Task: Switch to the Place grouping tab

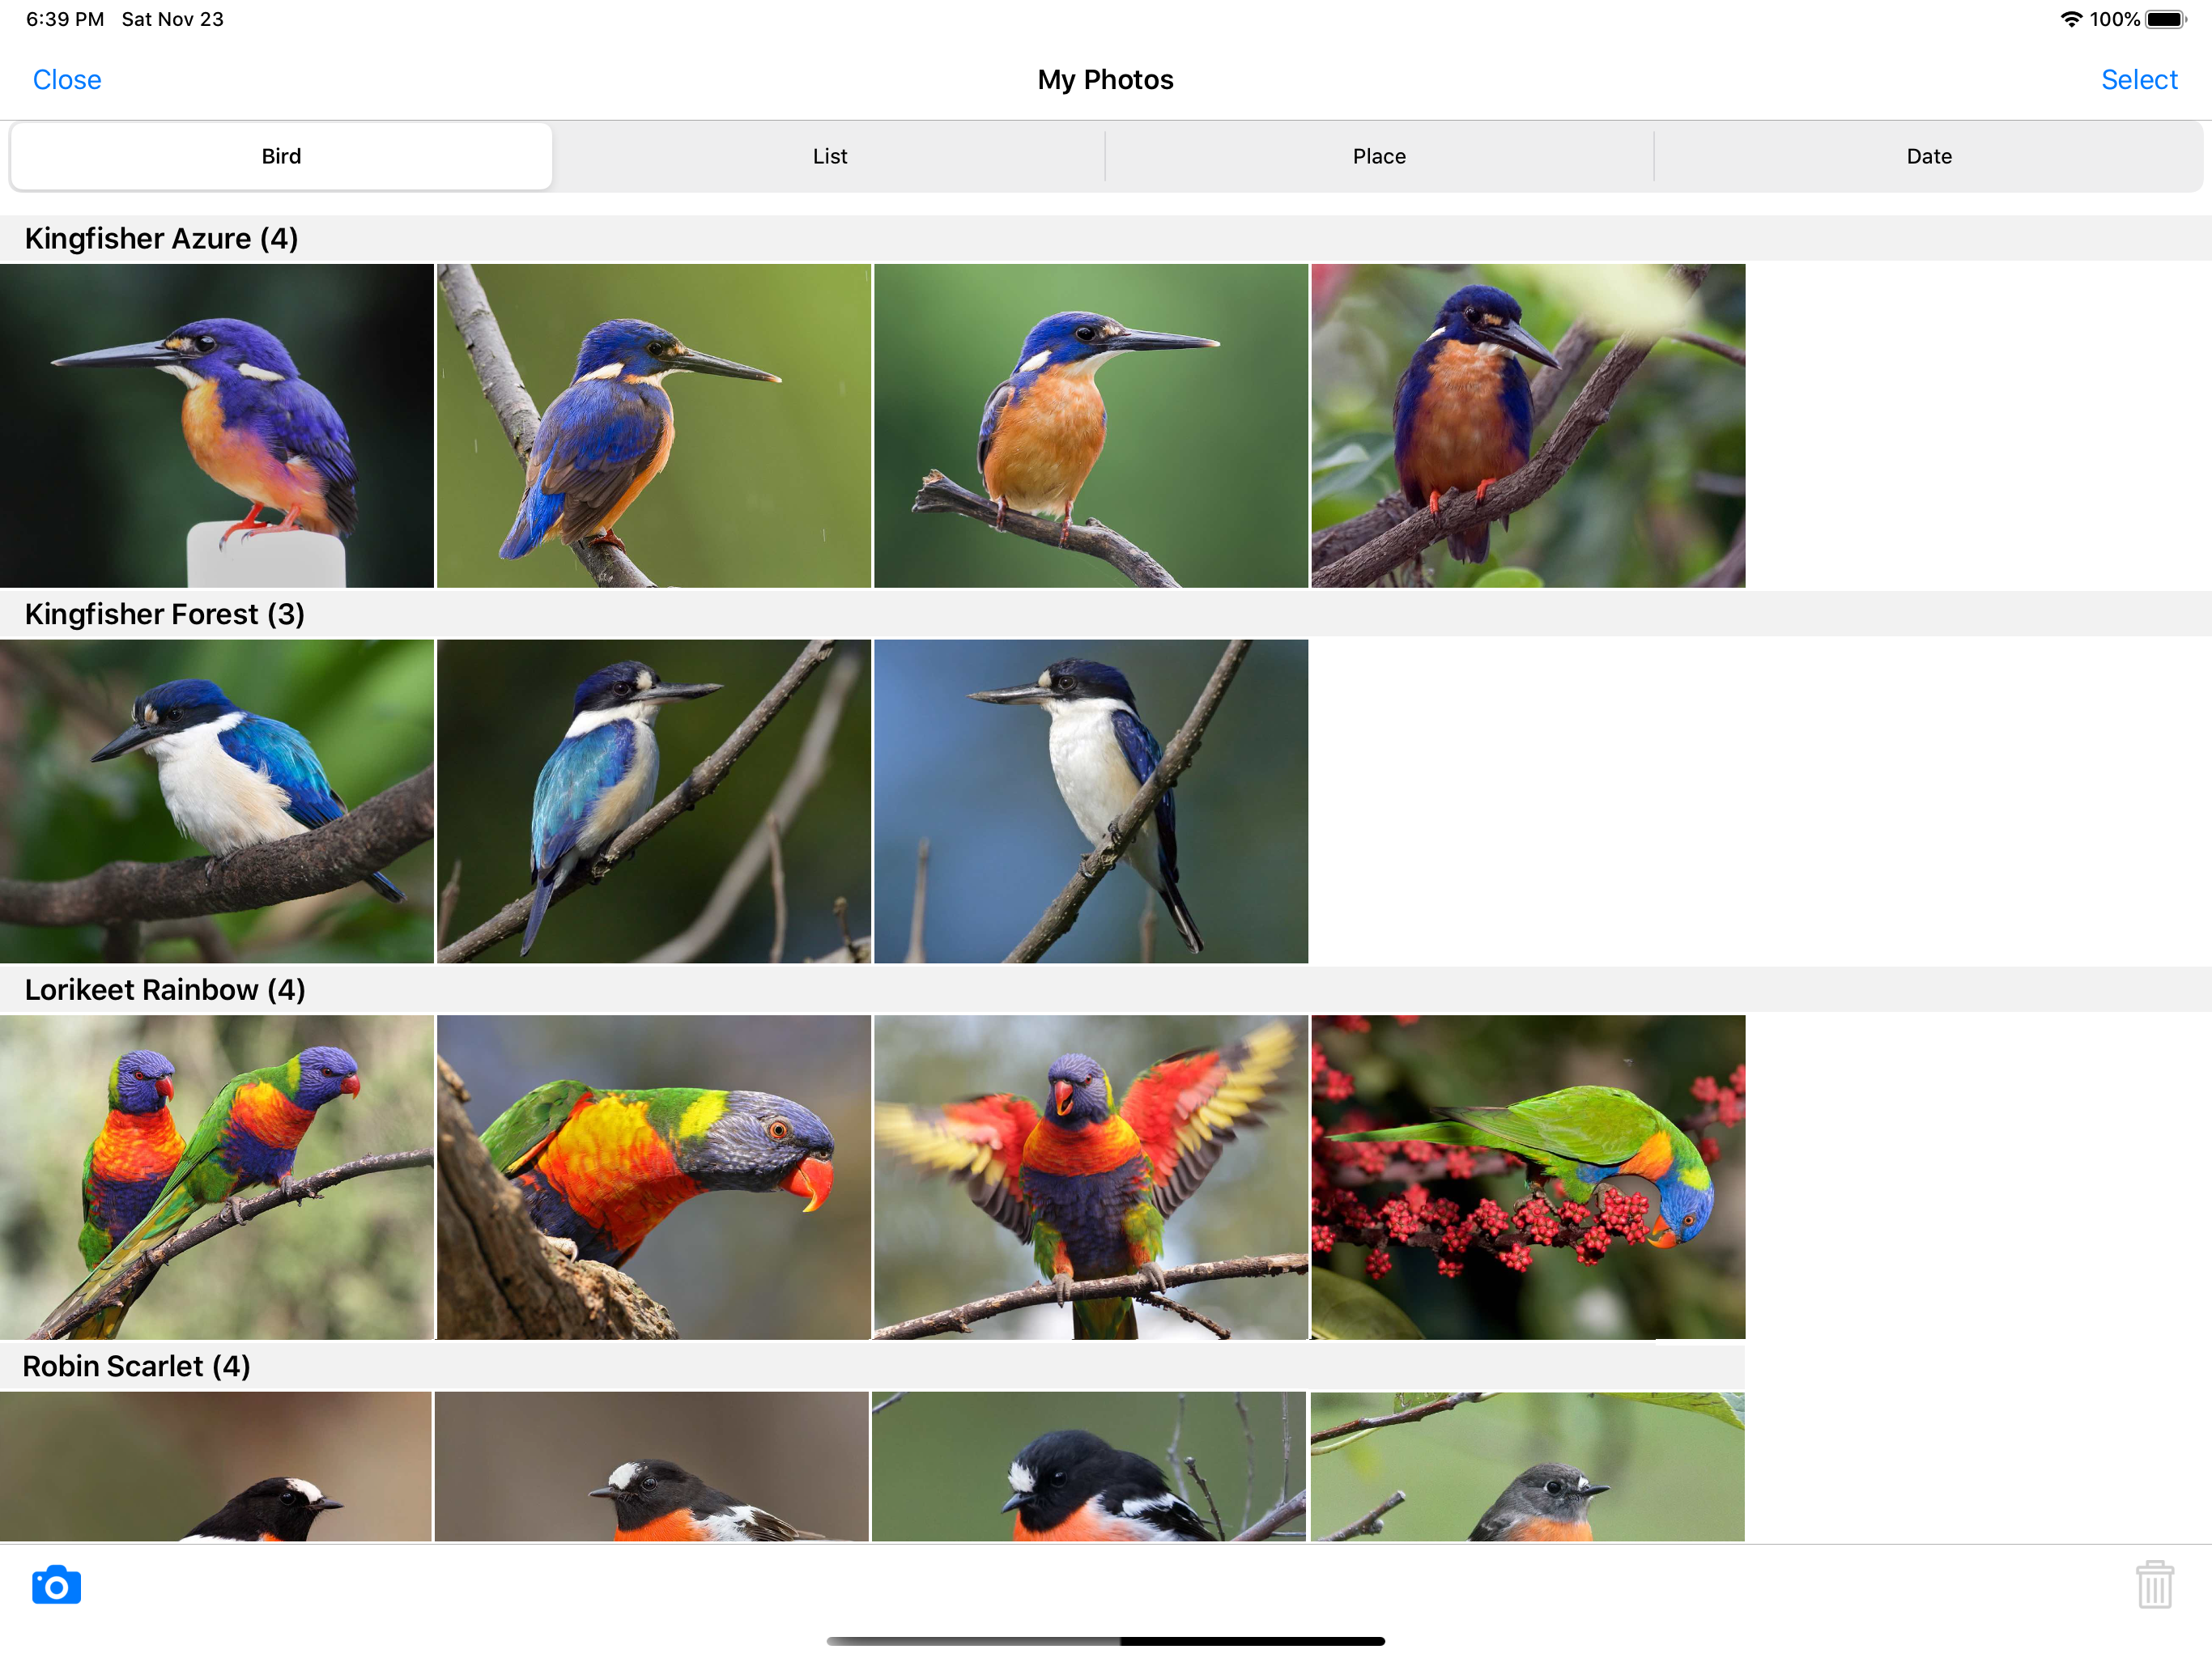Action: tap(1379, 156)
